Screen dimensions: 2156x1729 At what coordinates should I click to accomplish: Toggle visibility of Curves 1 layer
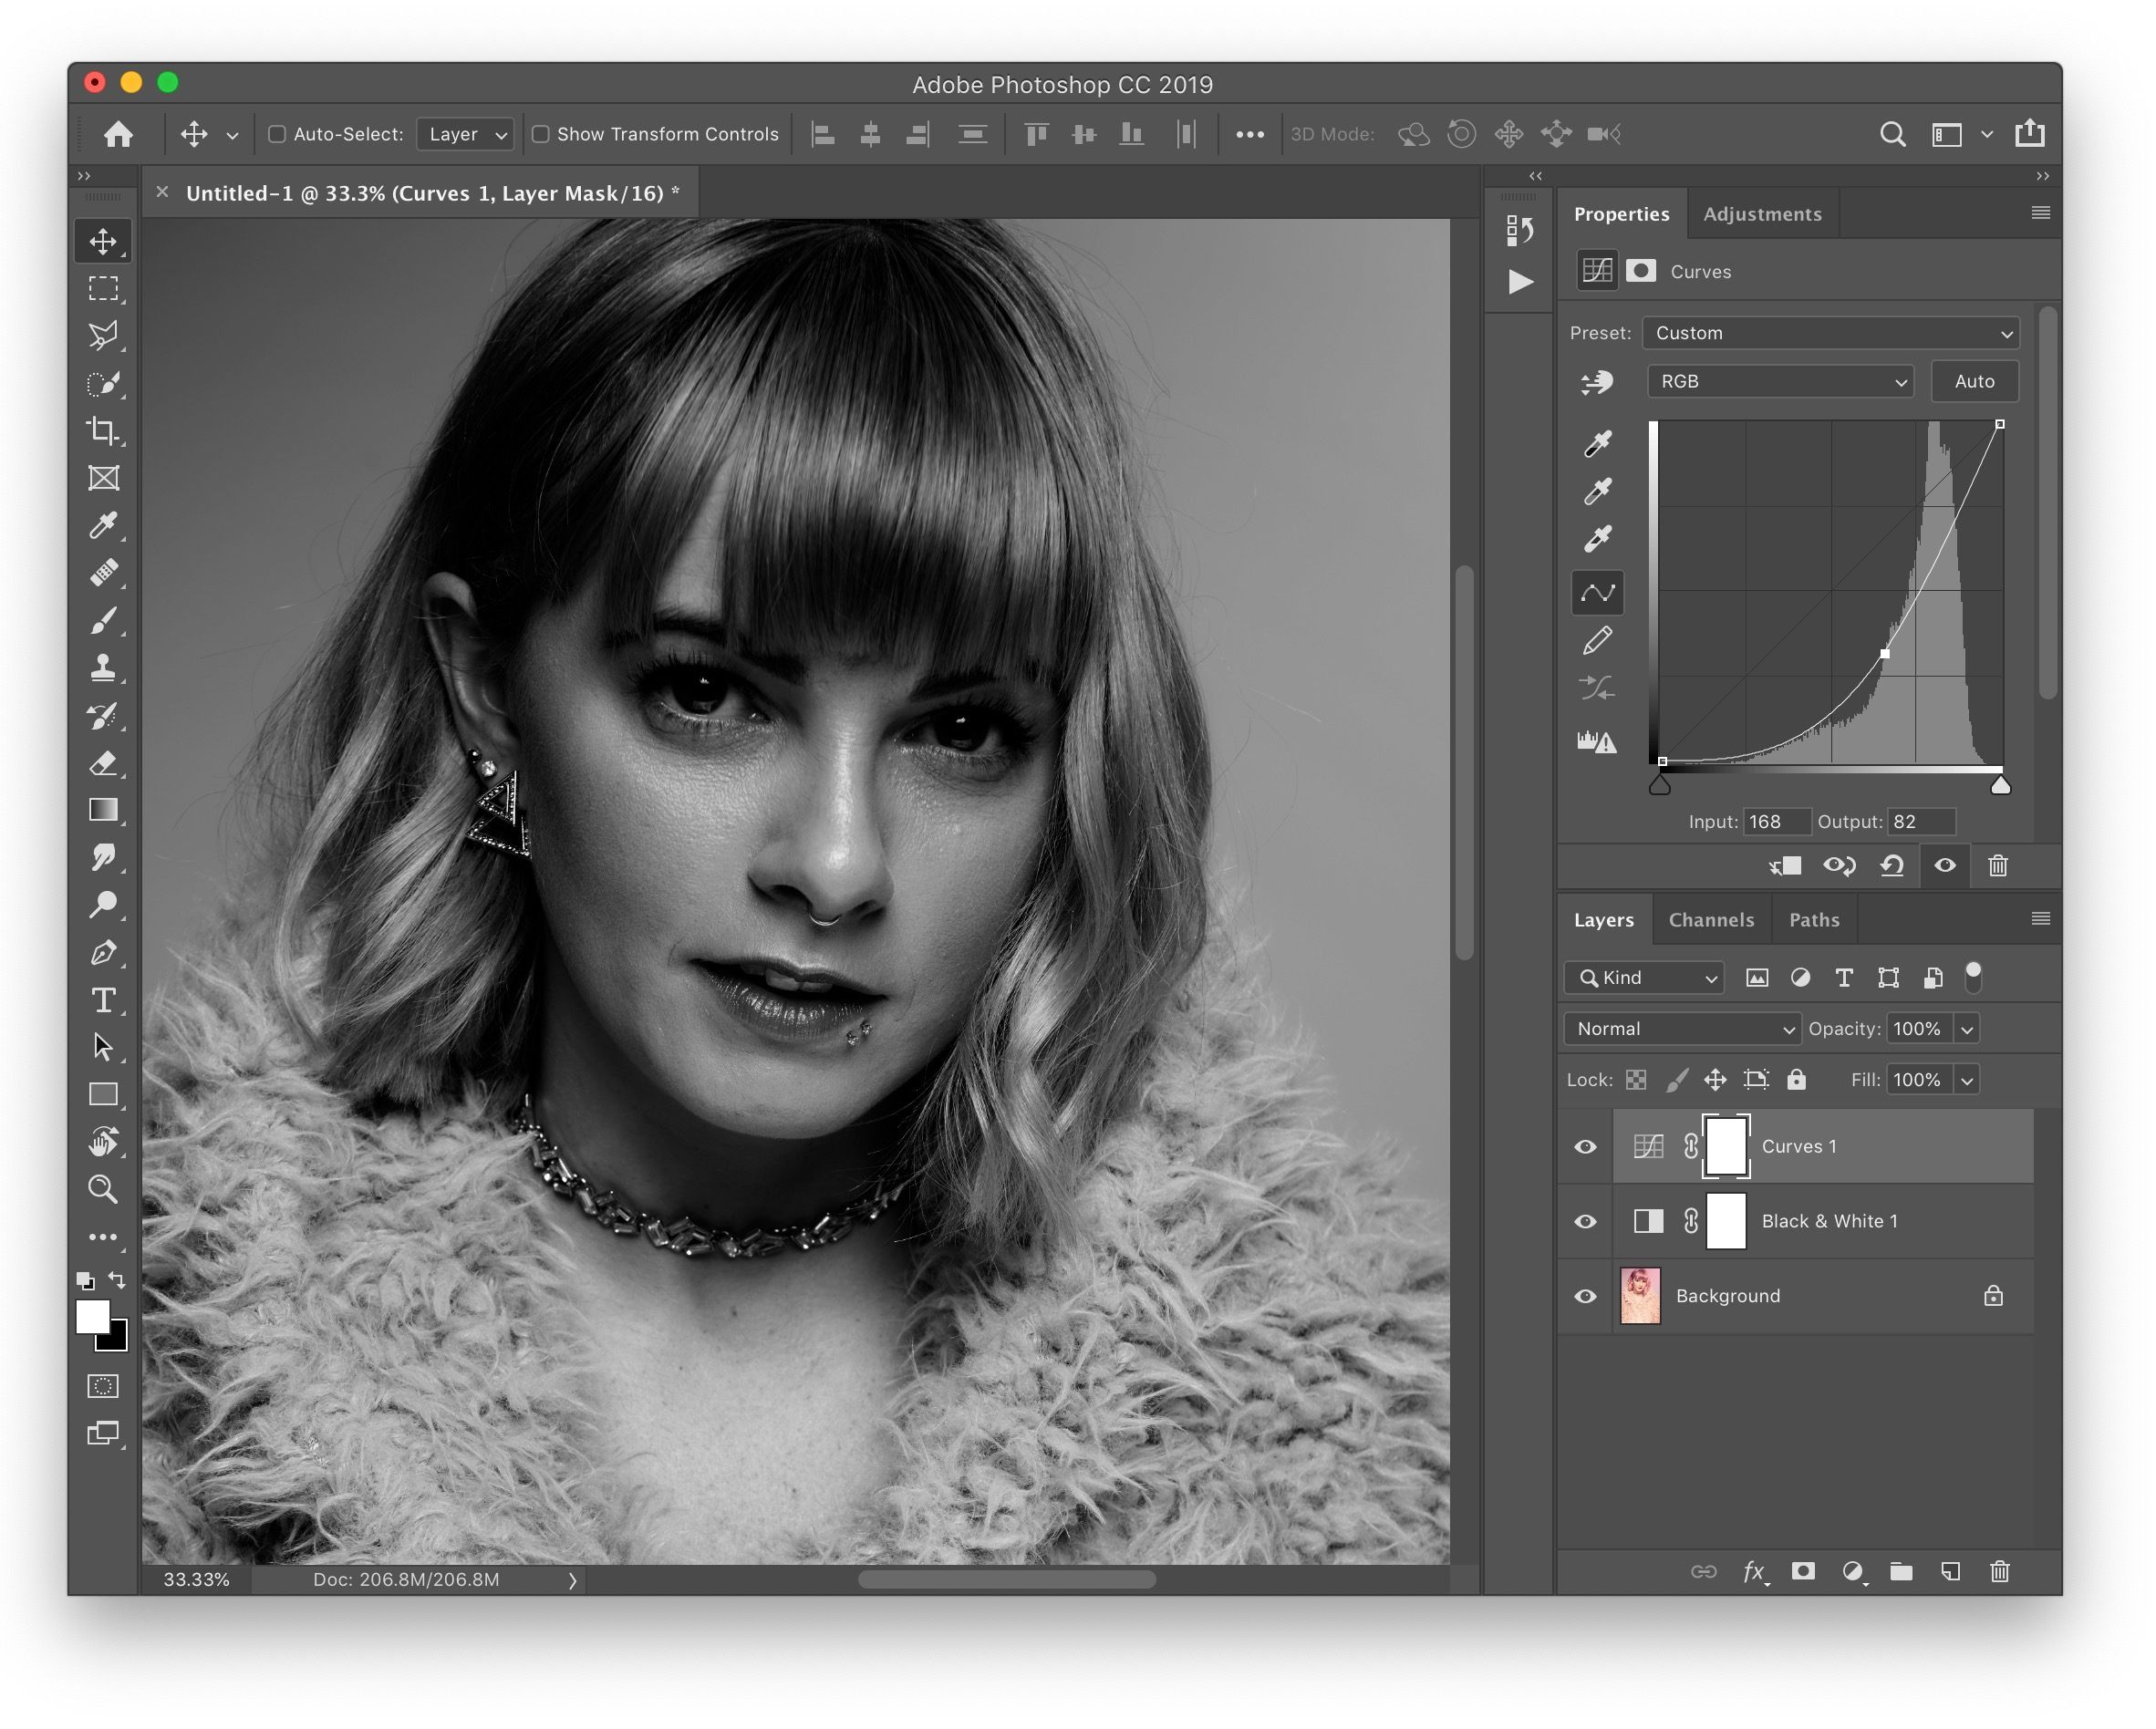tap(1581, 1145)
